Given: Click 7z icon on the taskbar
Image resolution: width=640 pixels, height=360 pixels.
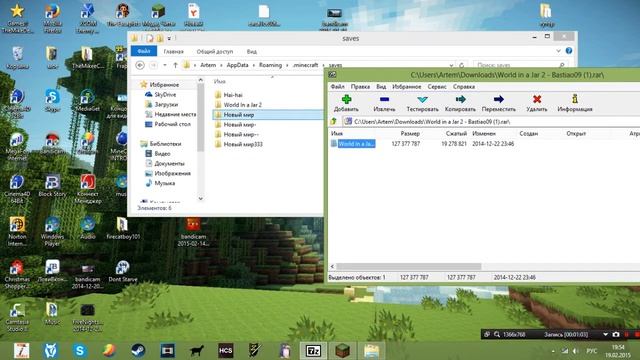Looking at the screenshot, I should pos(313,351).
